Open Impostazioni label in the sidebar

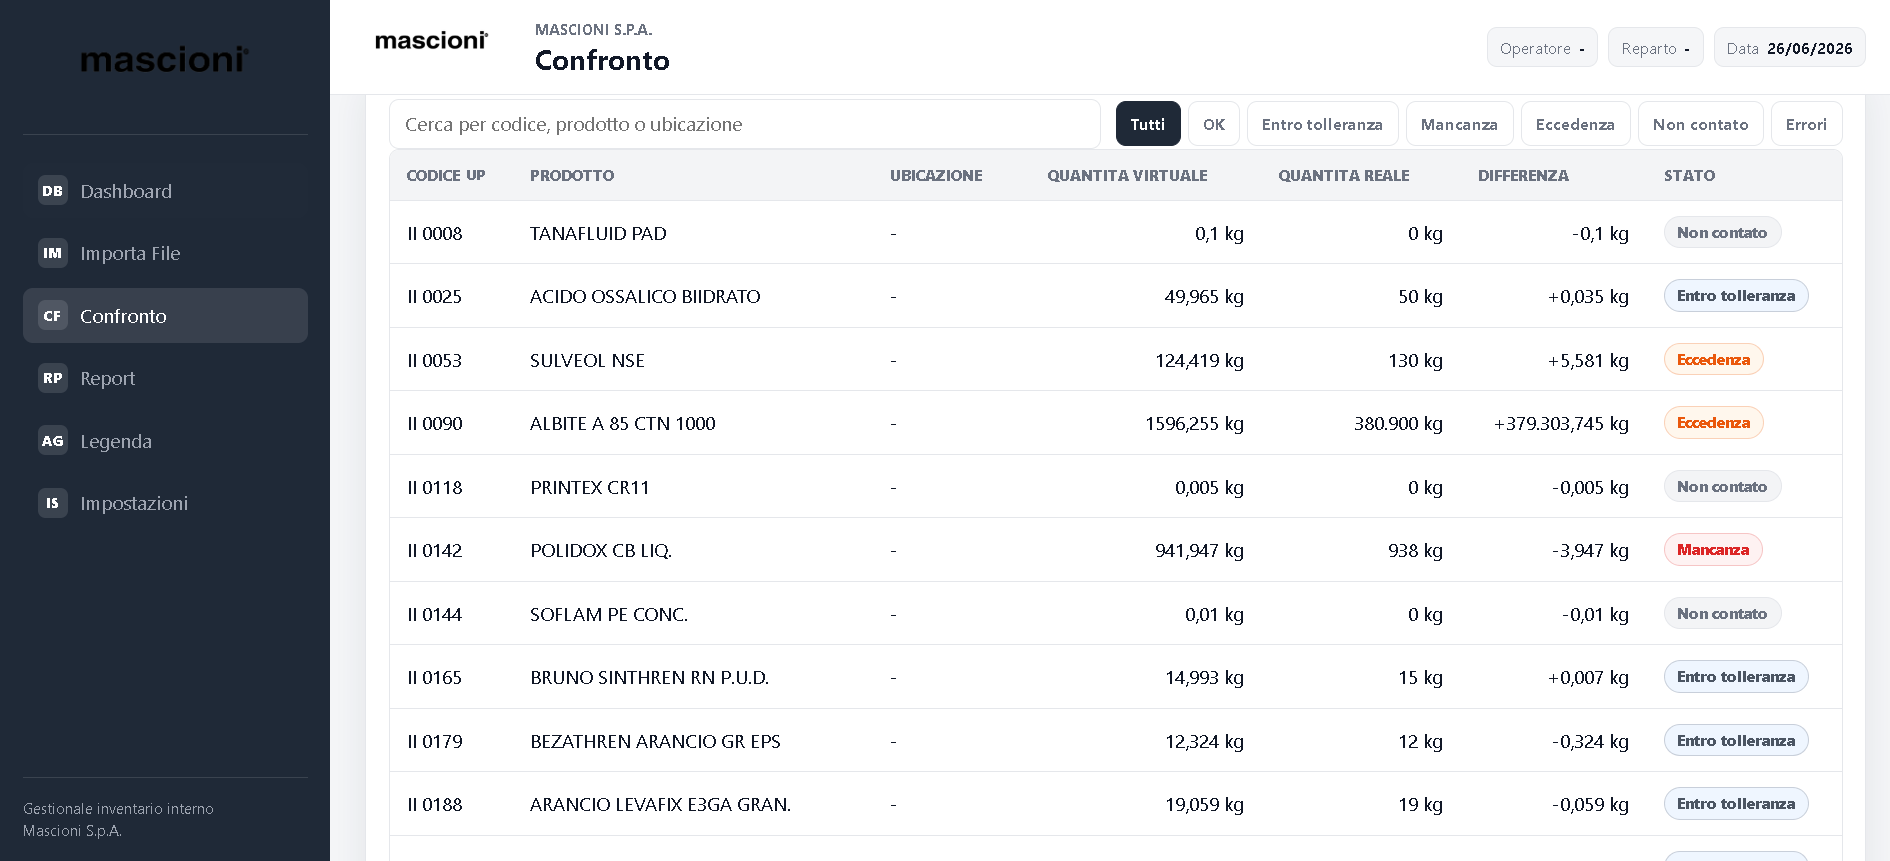pos(134,503)
